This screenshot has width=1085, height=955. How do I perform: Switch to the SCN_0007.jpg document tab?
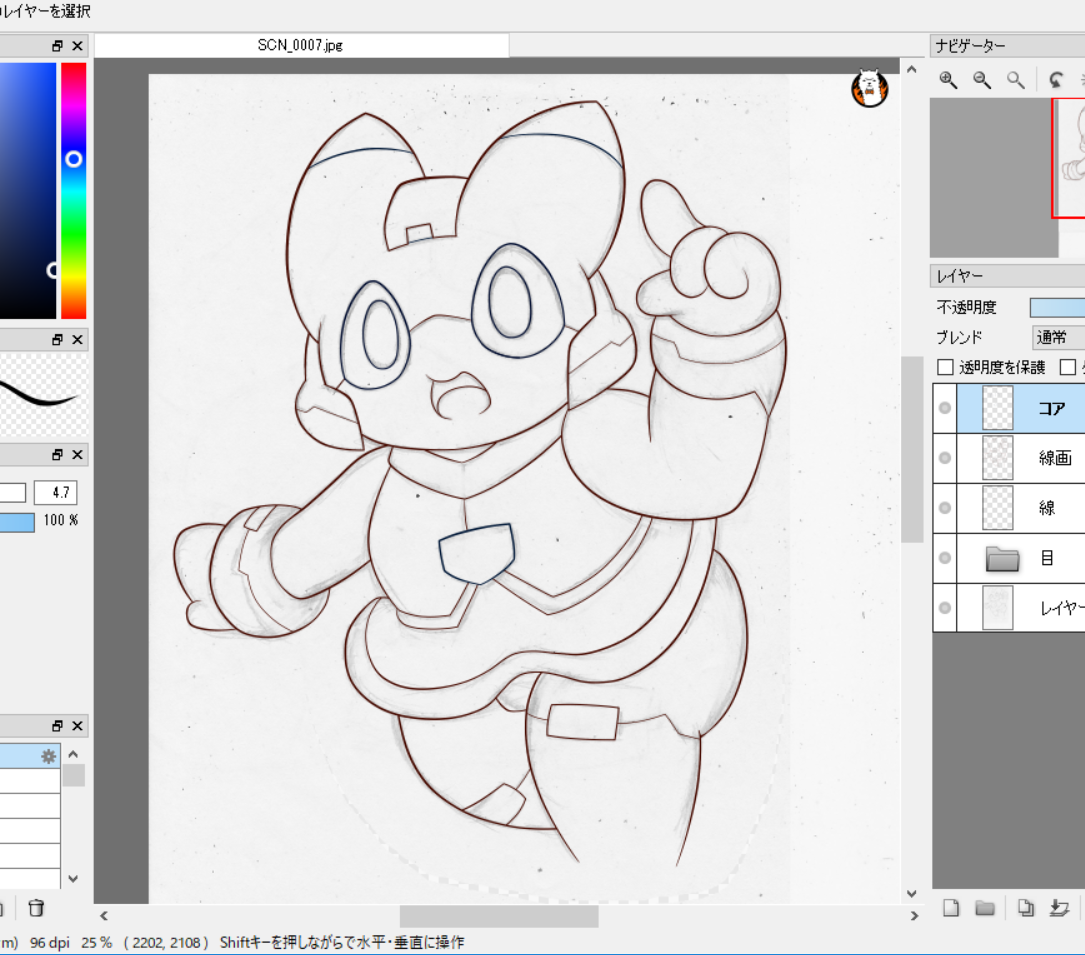coord(301,46)
